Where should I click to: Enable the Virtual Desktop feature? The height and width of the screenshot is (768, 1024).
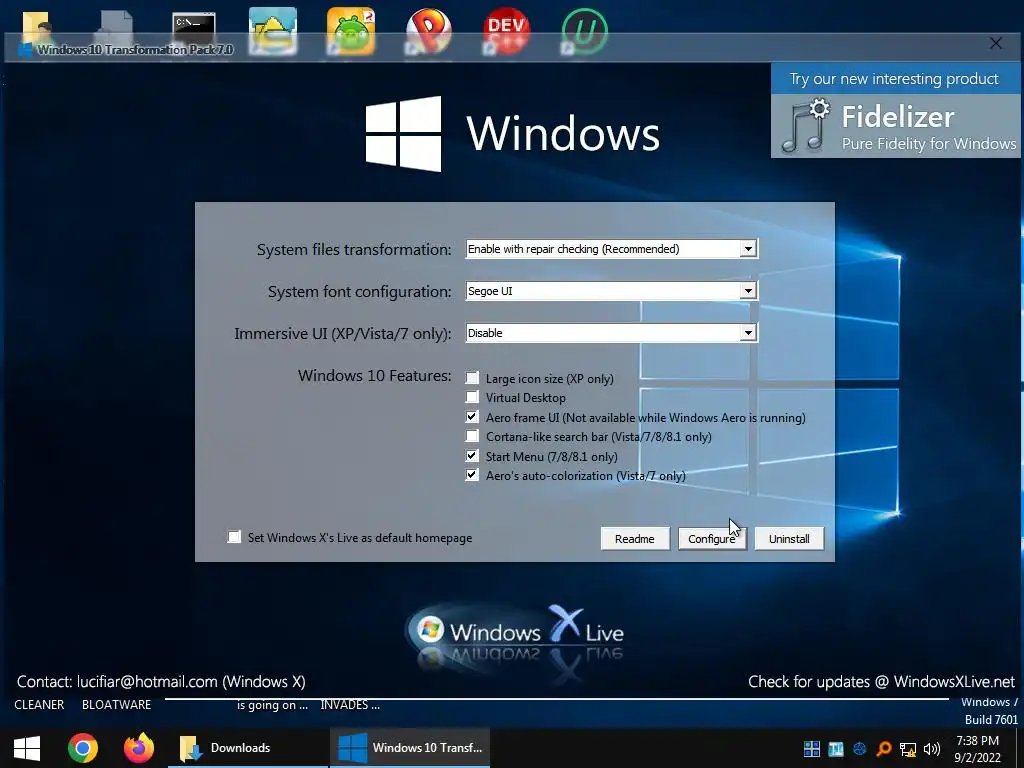click(x=472, y=397)
